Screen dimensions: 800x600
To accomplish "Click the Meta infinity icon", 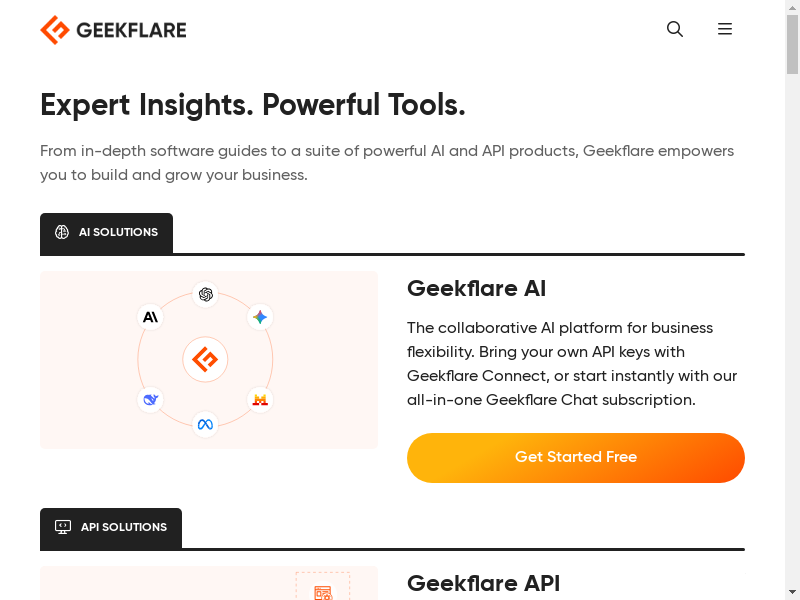I will pyautogui.click(x=205, y=425).
